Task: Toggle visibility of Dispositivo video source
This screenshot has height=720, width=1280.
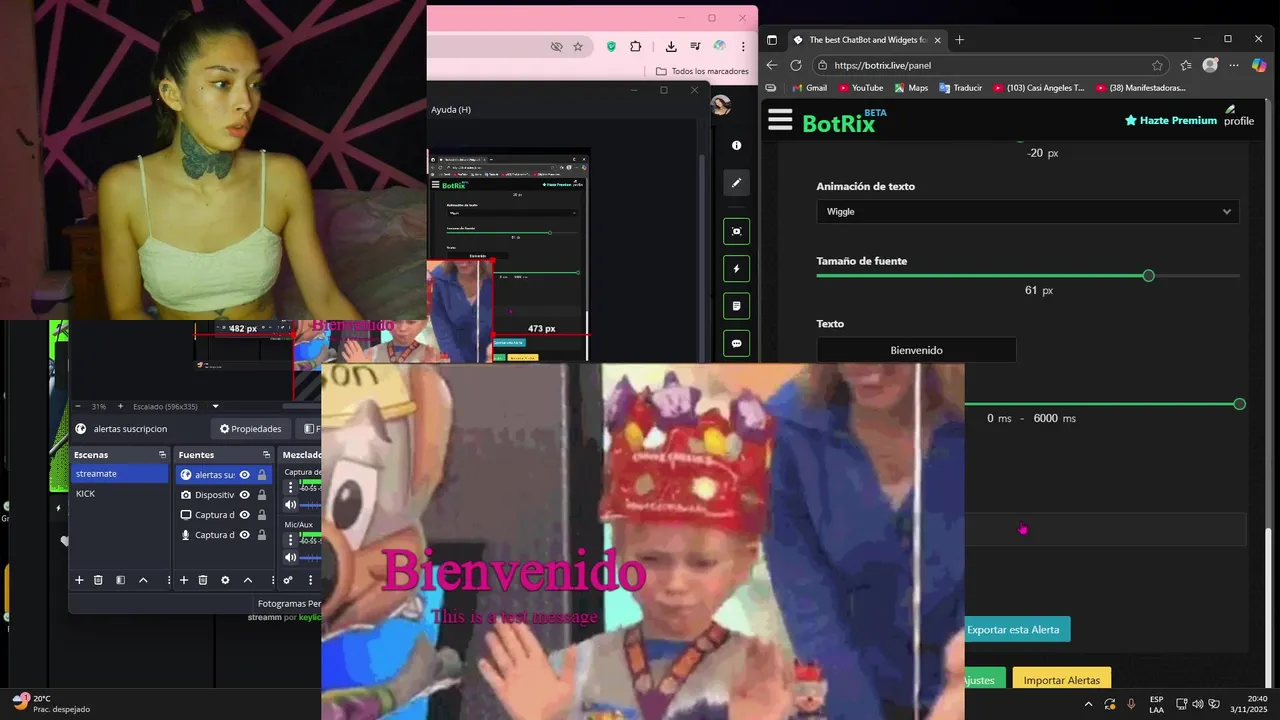Action: click(244, 495)
